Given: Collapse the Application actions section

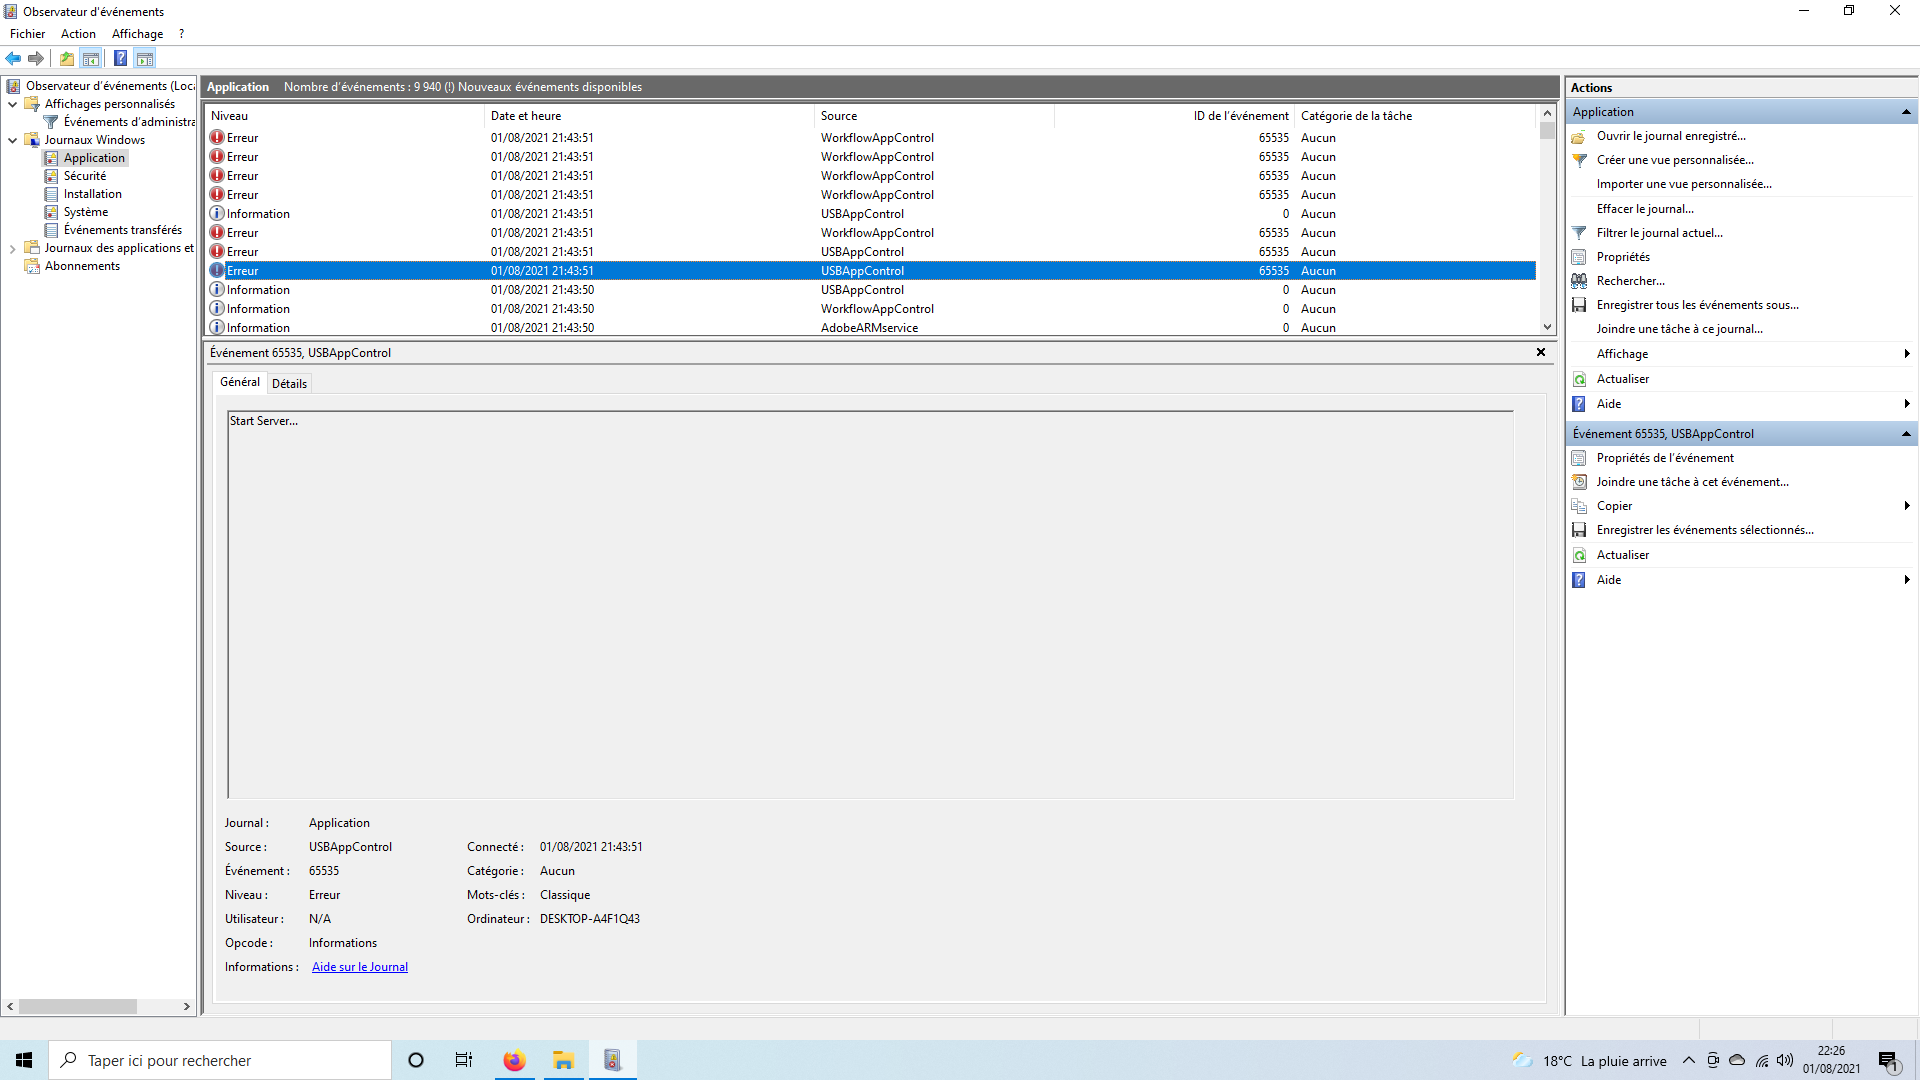Looking at the screenshot, I should pyautogui.click(x=1906, y=112).
